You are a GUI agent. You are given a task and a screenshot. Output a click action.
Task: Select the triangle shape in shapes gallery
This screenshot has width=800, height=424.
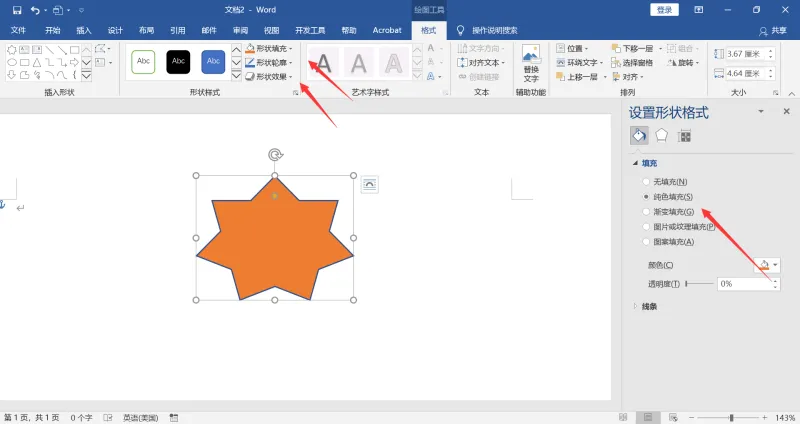point(37,63)
